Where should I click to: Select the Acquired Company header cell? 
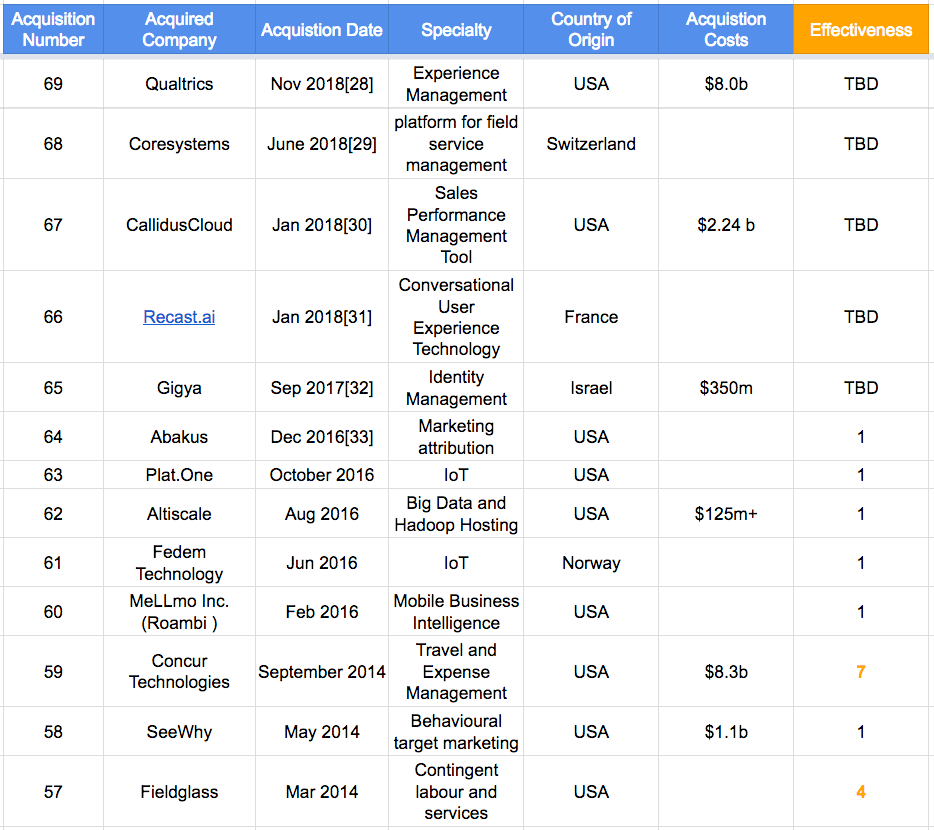(179, 29)
